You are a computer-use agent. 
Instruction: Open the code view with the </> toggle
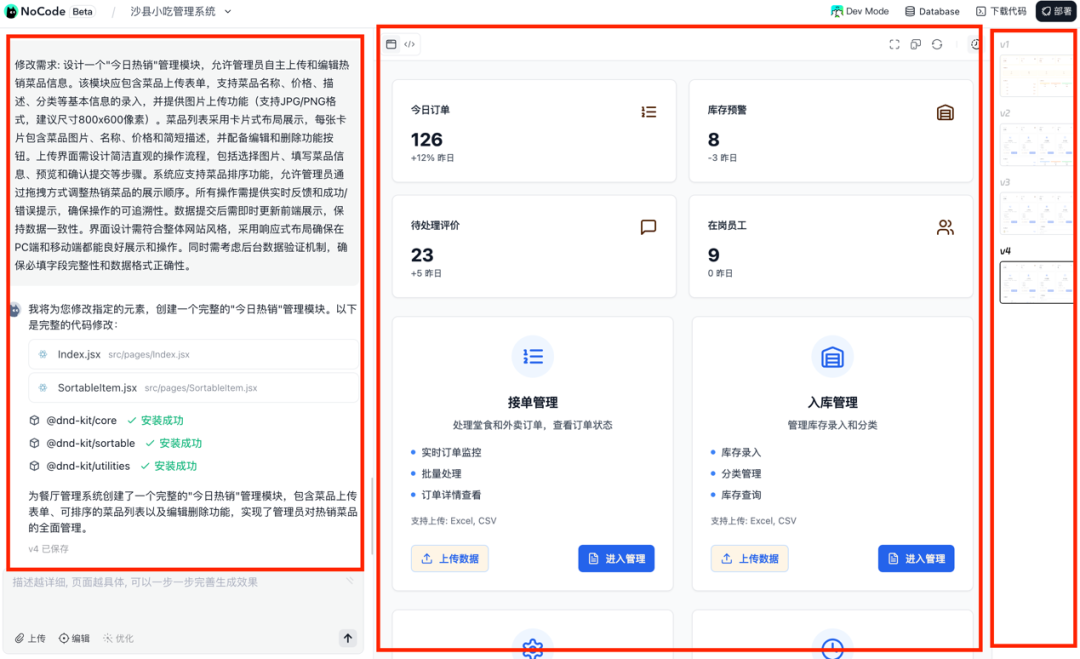pos(409,44)
